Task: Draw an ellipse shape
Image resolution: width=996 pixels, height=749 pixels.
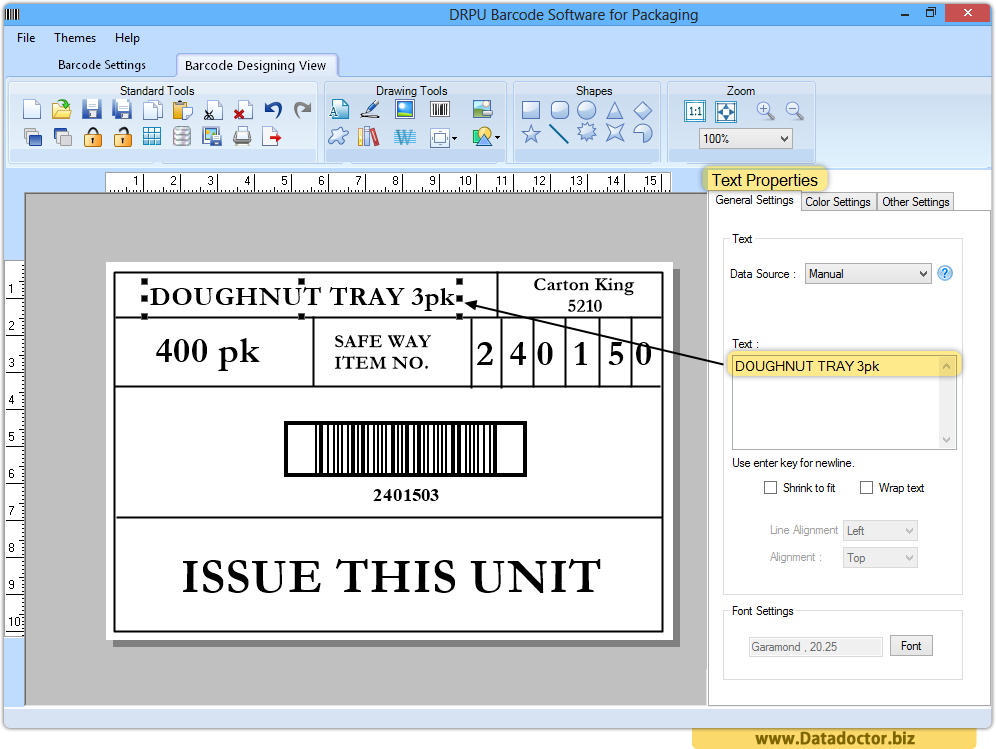Action: (586, 110)
